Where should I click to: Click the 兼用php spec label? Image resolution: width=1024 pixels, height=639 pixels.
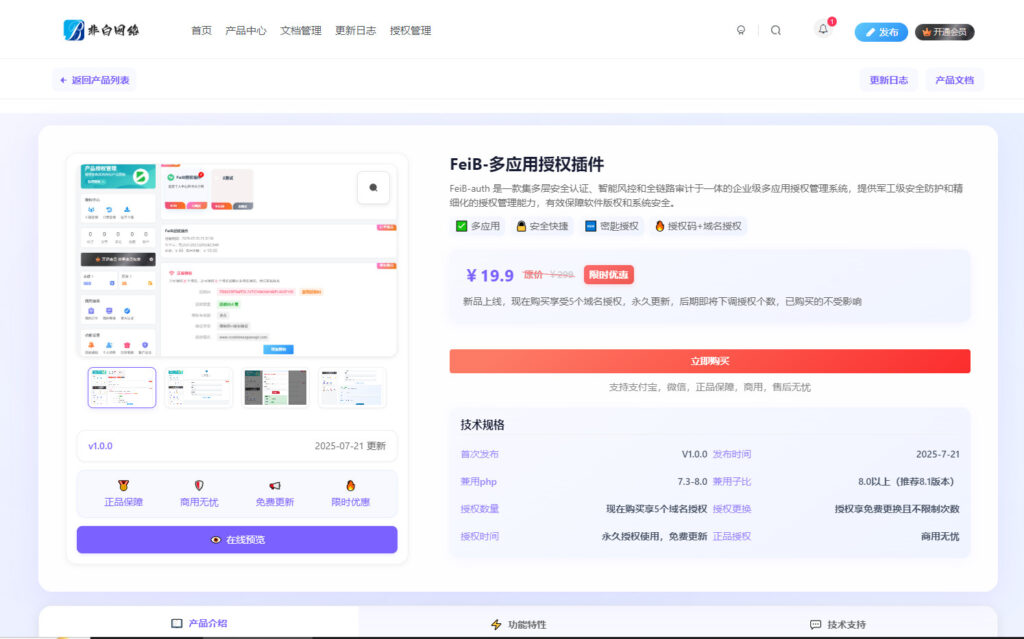(478, 482)
